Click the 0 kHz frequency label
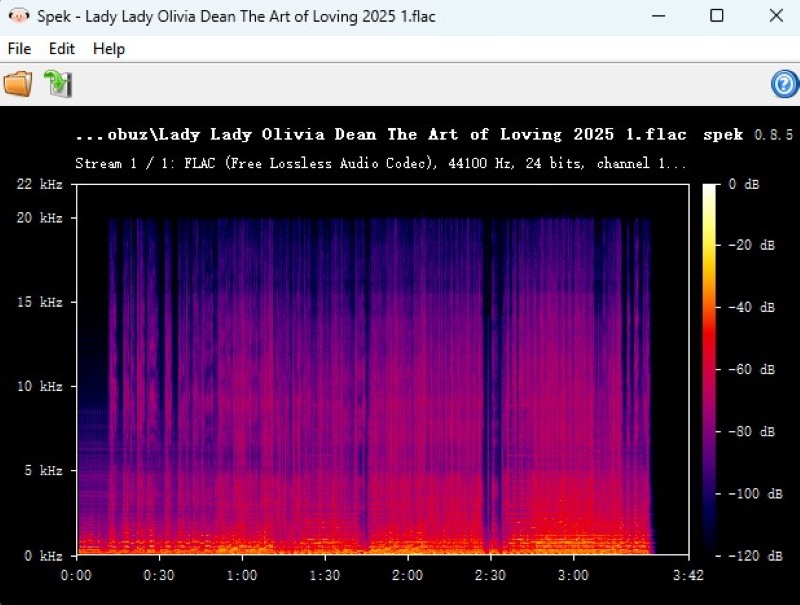 coord(43,556)
